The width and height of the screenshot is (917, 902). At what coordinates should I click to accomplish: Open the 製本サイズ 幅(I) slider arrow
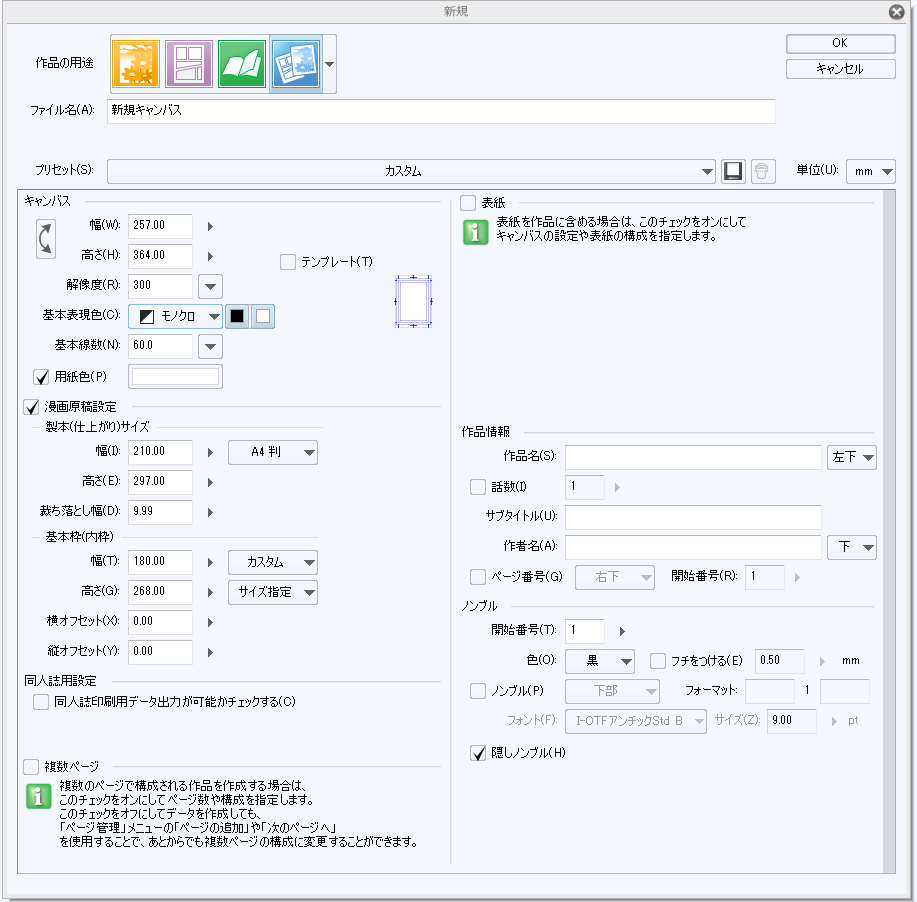point(211,452)
